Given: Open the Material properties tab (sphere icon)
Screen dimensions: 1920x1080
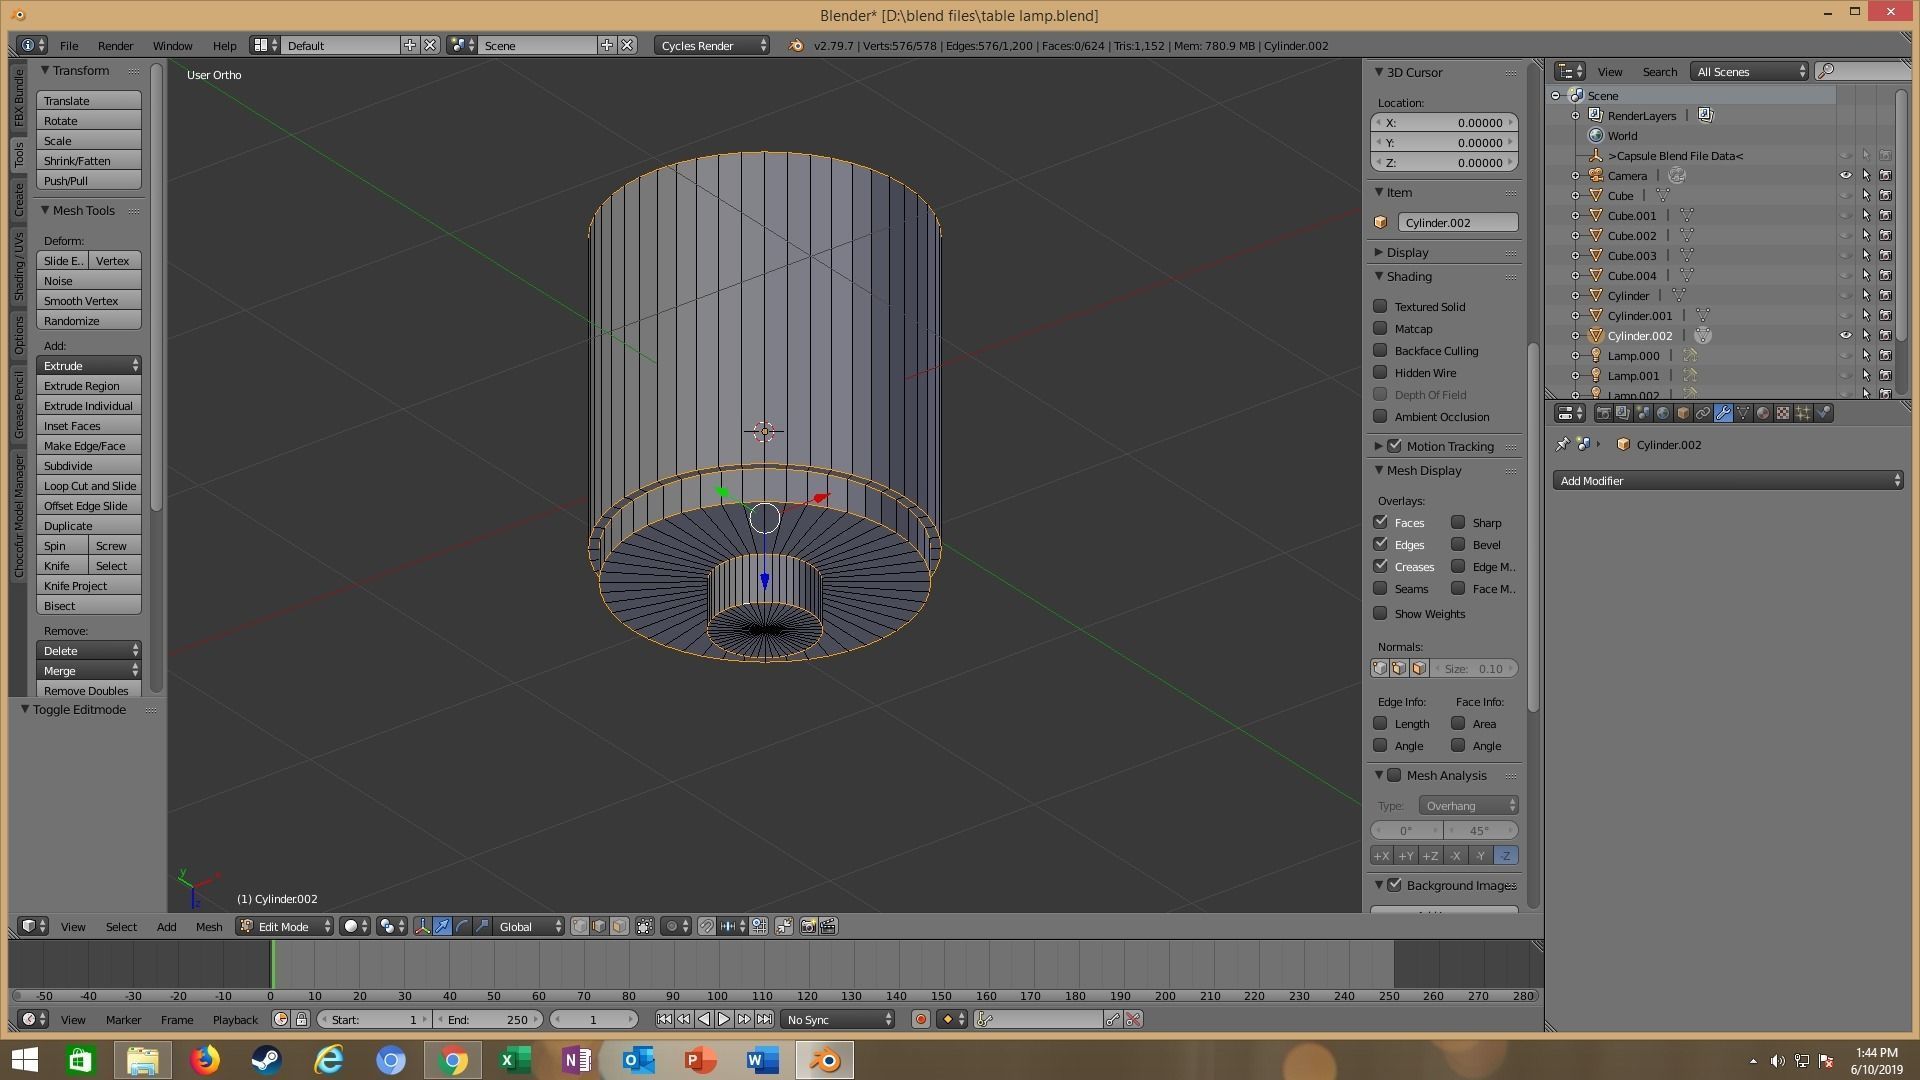Looking at the screenshot, I should click(x=1763, y=413).
